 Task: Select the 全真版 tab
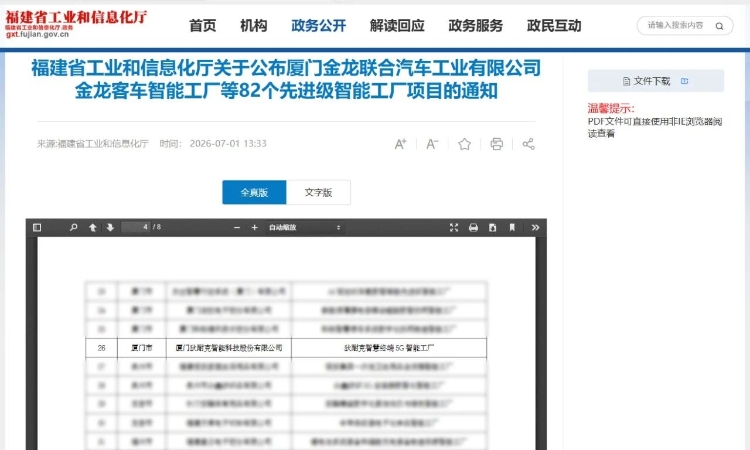point(254,192)
